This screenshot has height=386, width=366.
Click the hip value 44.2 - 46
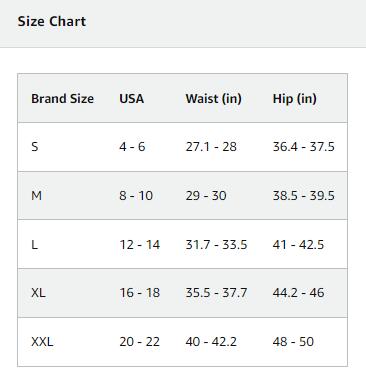[x=298, y=293]
